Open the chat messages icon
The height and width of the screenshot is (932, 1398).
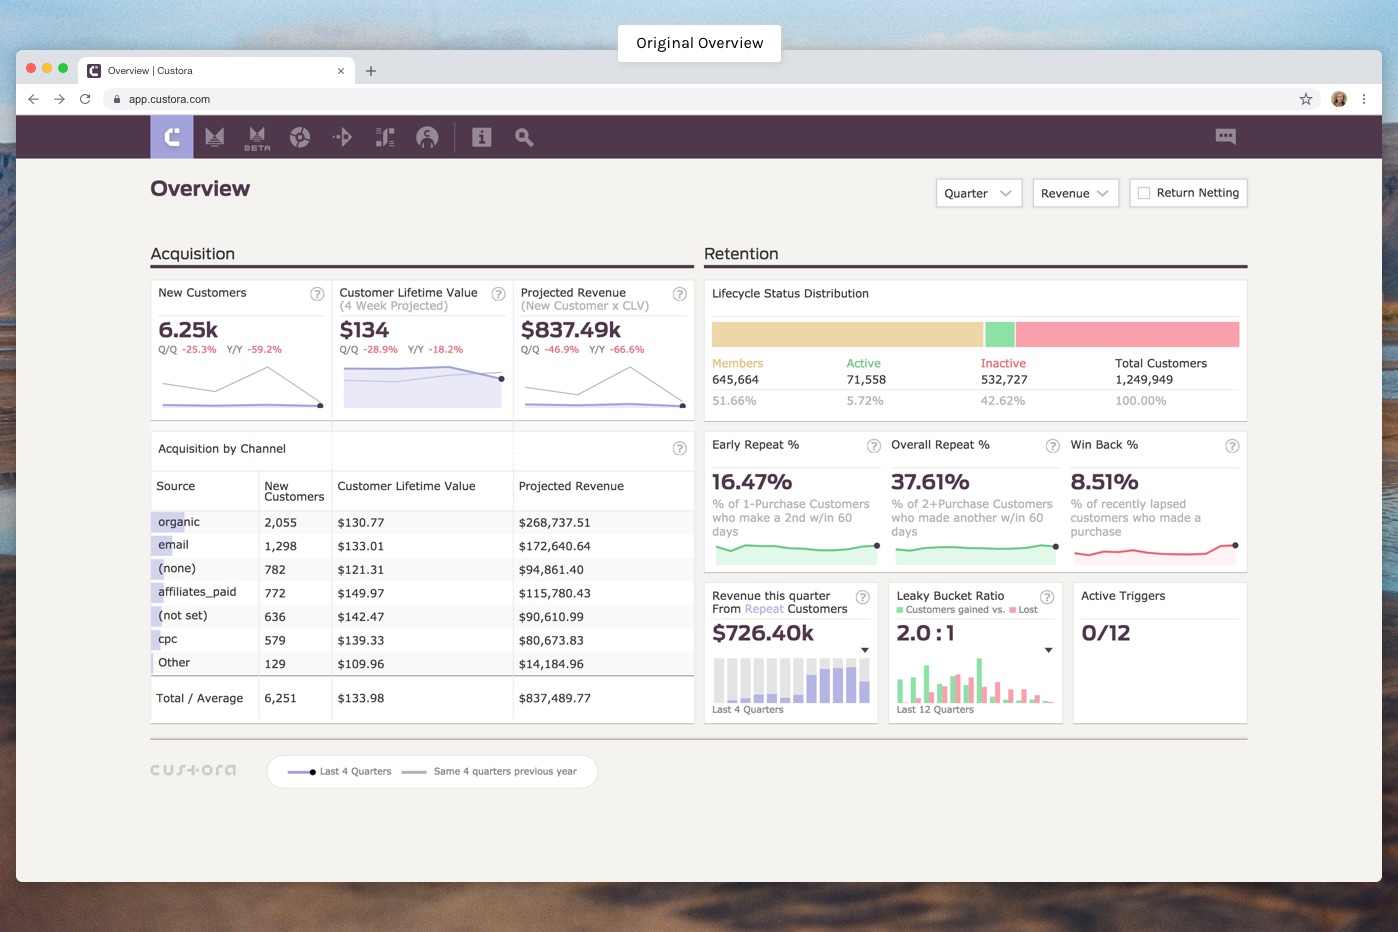pyautogui.click(x=1225, y=136)
